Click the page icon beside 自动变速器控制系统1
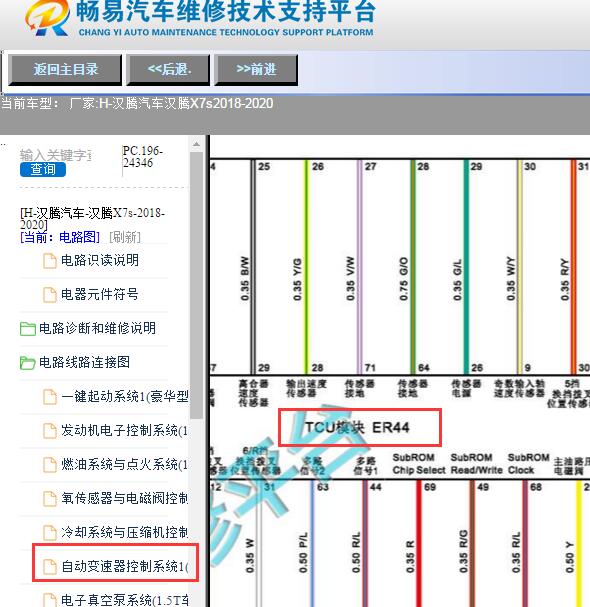Screen dimensions: 590x607 tap(50, 567)
